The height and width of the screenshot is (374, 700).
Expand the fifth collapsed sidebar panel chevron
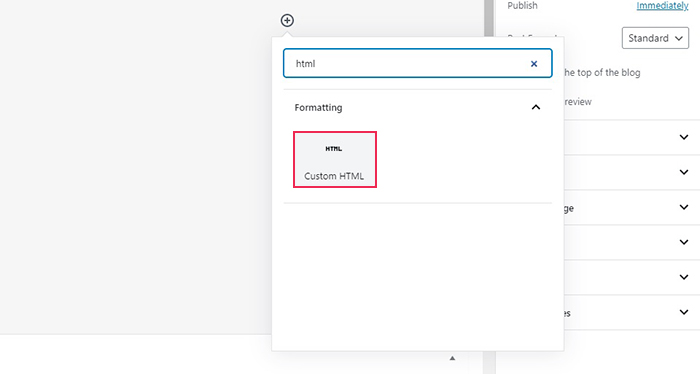(684, 277)
